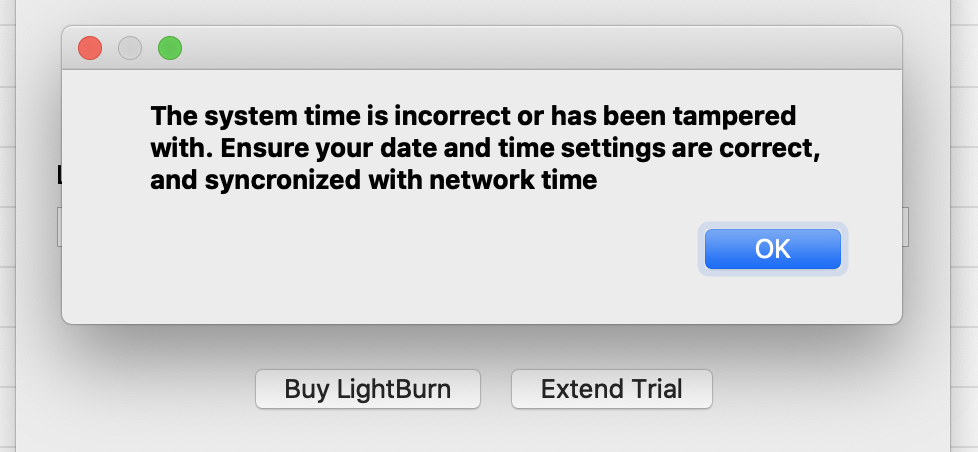Click the word "tampered" in the alert

(745, 115)
